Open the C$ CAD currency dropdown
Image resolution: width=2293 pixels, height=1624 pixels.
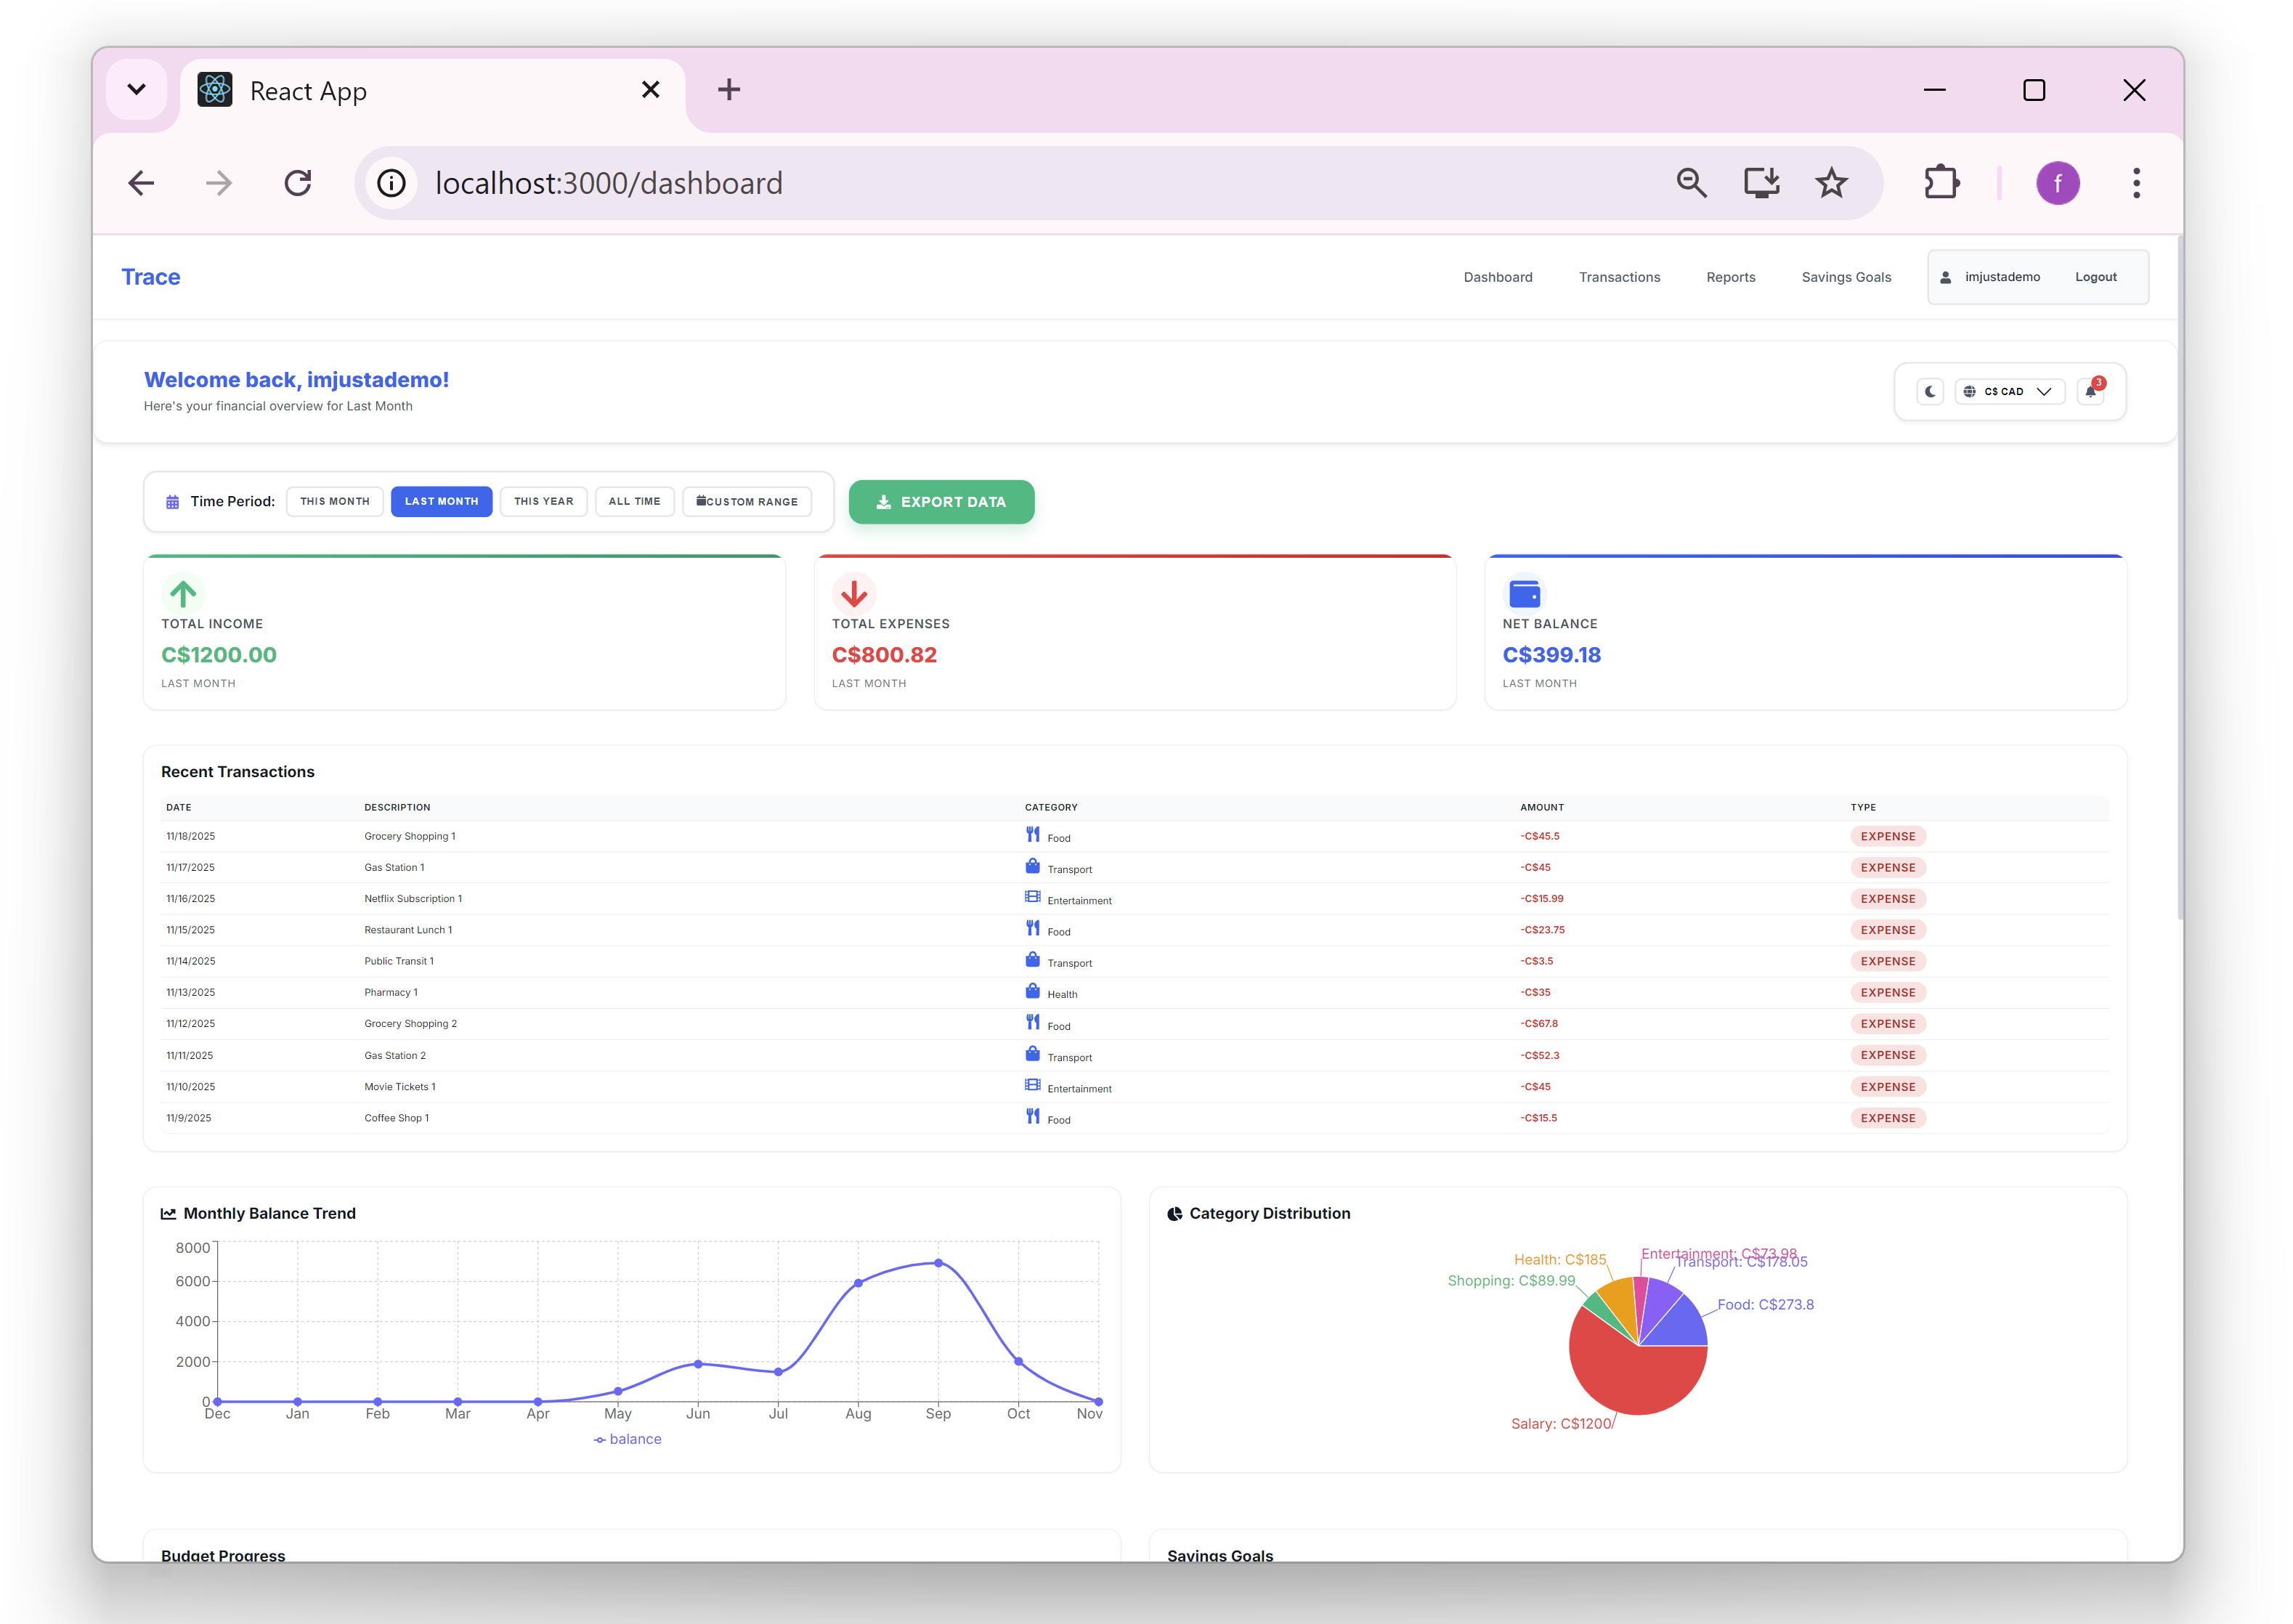coord(2009,391)
